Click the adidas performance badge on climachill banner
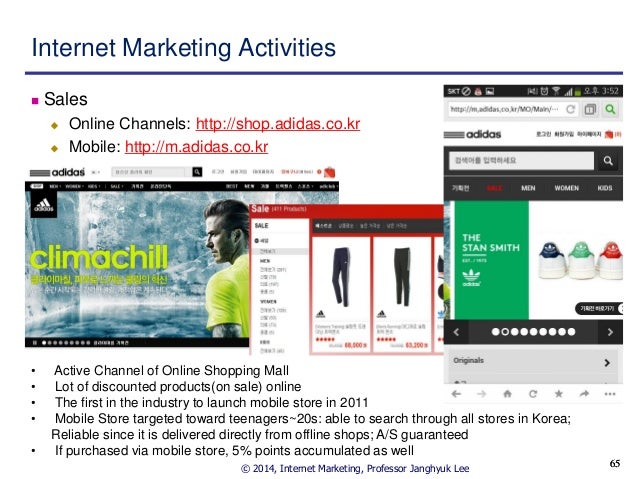 click(x=44, y=204)
